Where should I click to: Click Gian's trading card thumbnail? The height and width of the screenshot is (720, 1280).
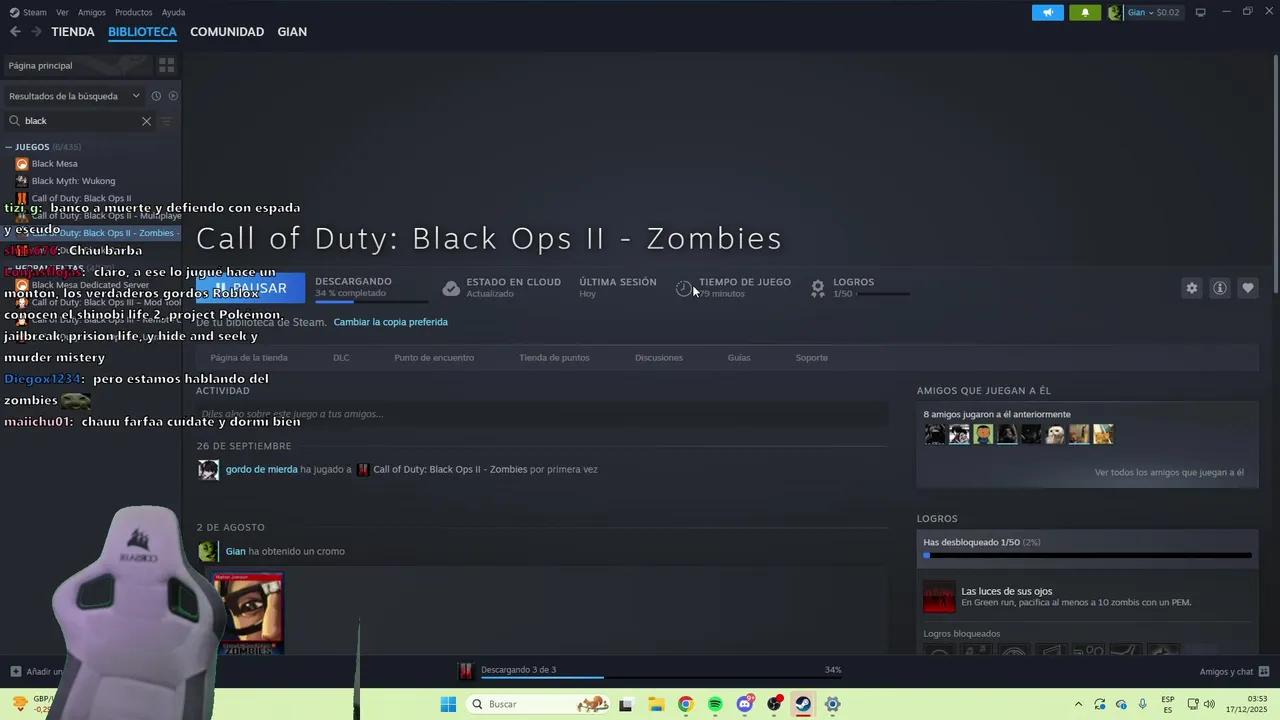pyautogui.click(x=248, y=613)
